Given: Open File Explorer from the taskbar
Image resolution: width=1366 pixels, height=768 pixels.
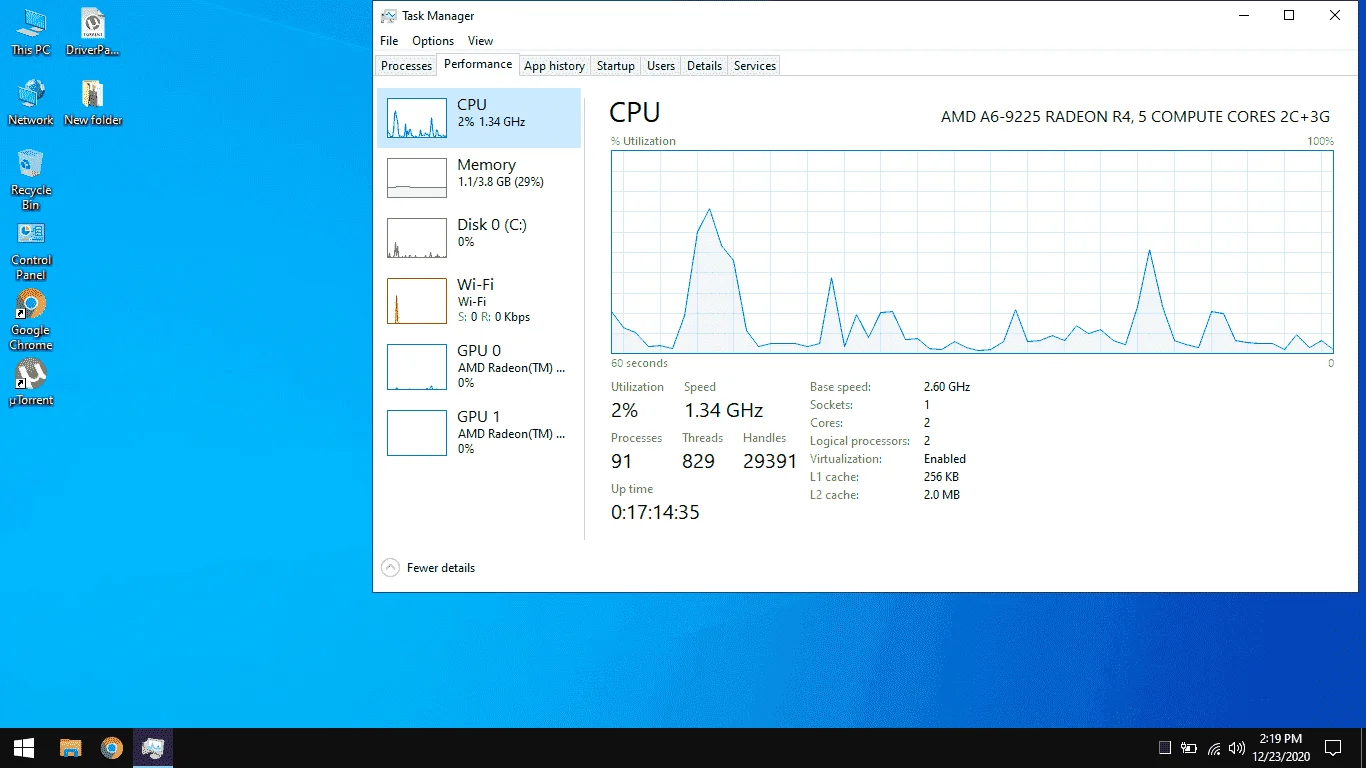Looking at the screenshot, I should pyautogui.click(x=70, y=748).
